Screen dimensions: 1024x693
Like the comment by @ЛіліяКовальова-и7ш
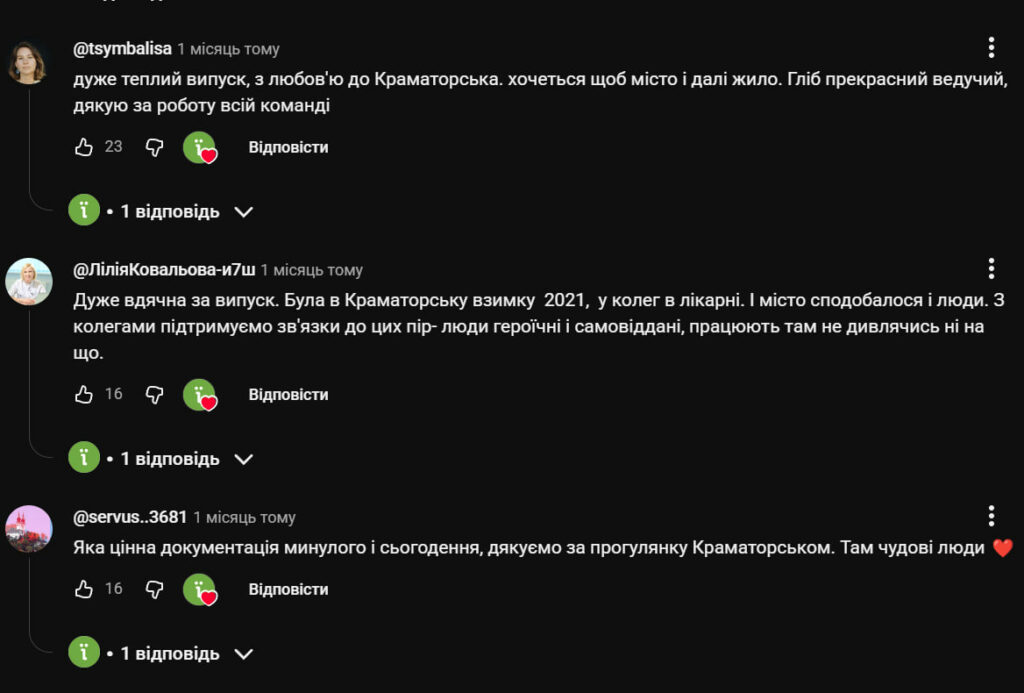(84, 394)
